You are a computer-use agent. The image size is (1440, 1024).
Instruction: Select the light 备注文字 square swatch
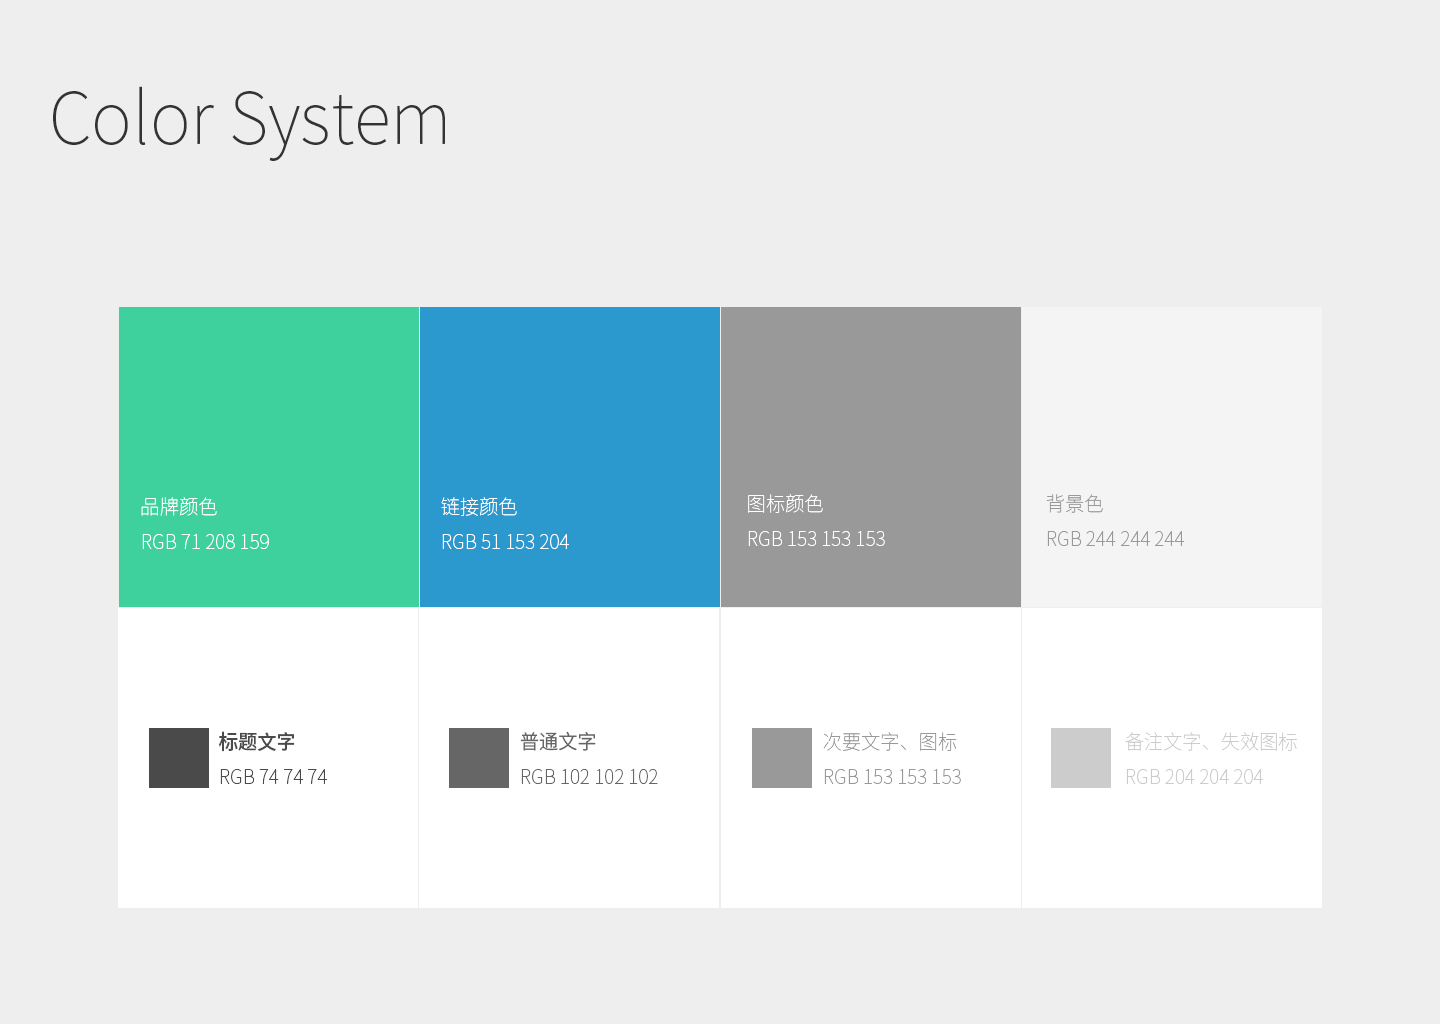pos(1081,758)
